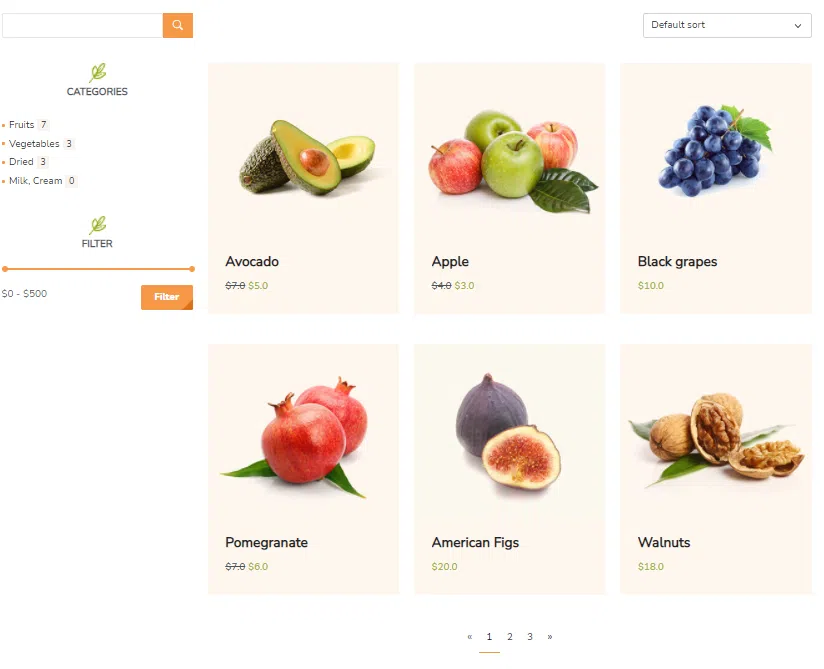Open the Dried category
This screenshot has height=669, width=824.
tap(21, 162)
